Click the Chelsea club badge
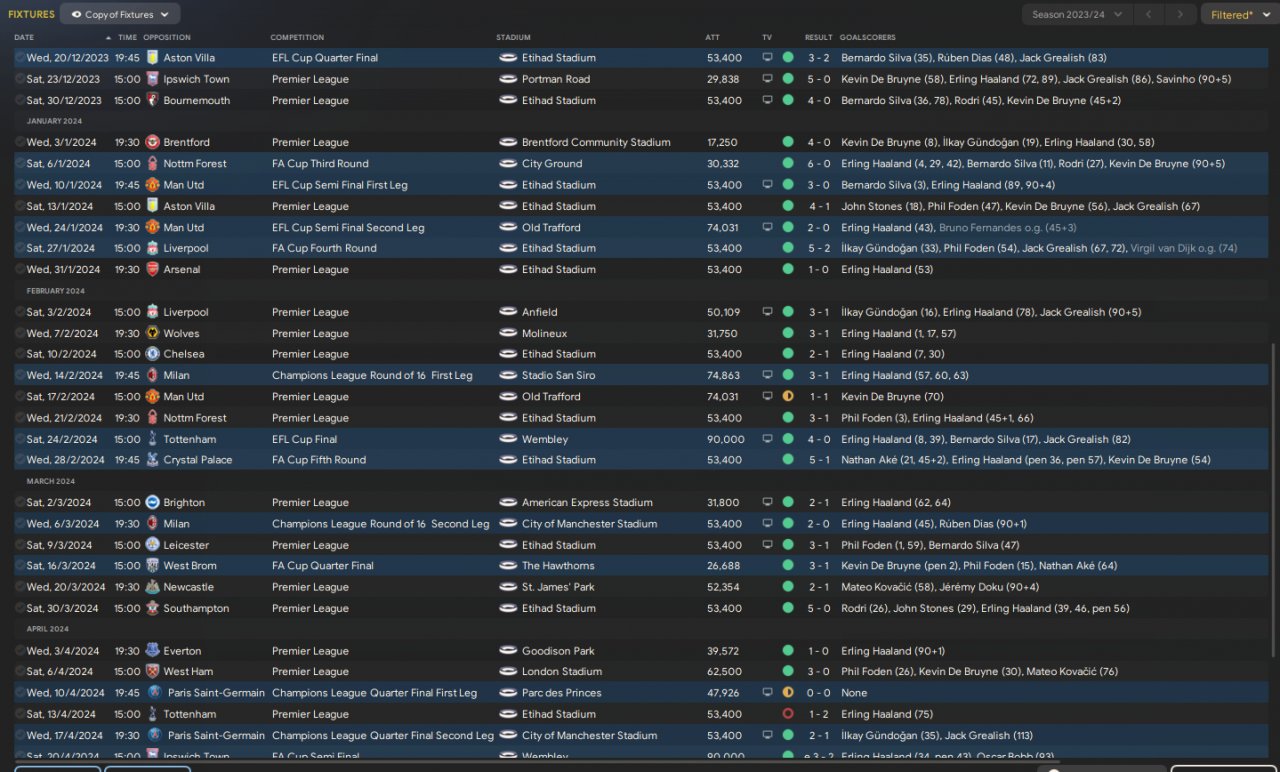 (x=153, y=354)
